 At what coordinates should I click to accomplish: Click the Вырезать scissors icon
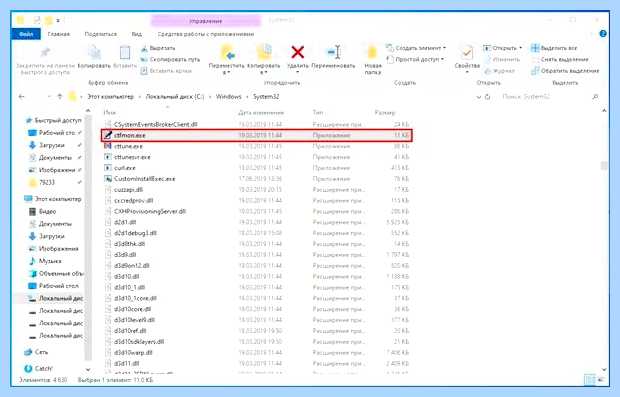pos(144,48)
